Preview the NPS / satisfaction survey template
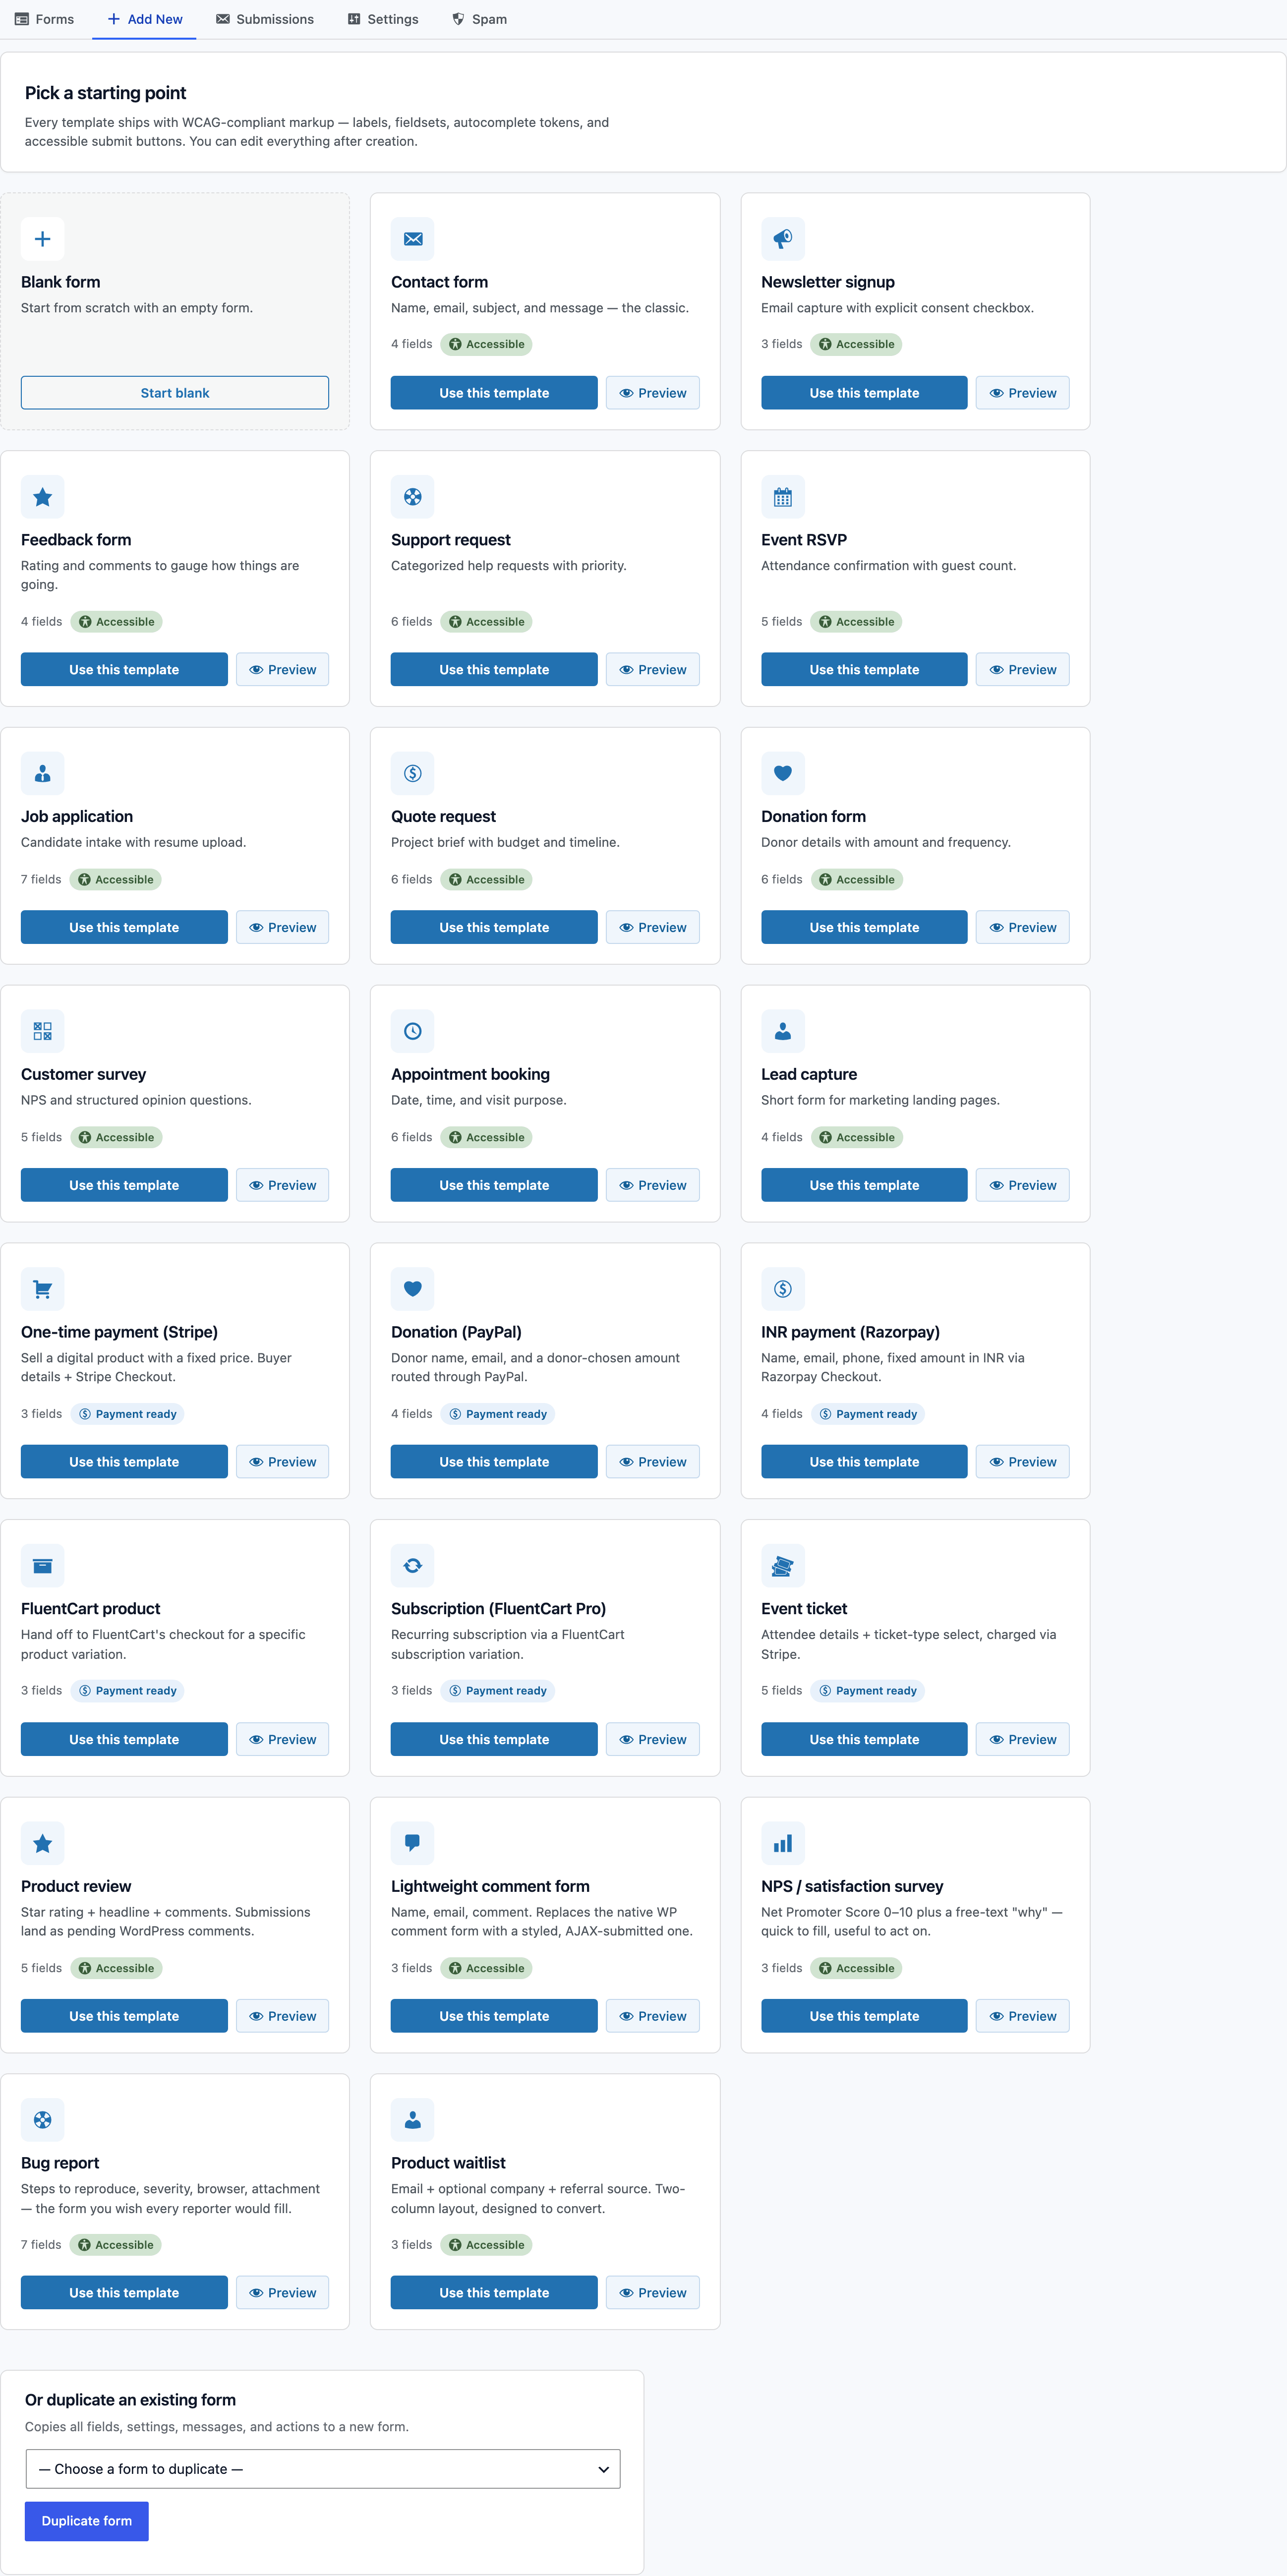The image size is (1287, 2576). [x=1022, y=2016]
